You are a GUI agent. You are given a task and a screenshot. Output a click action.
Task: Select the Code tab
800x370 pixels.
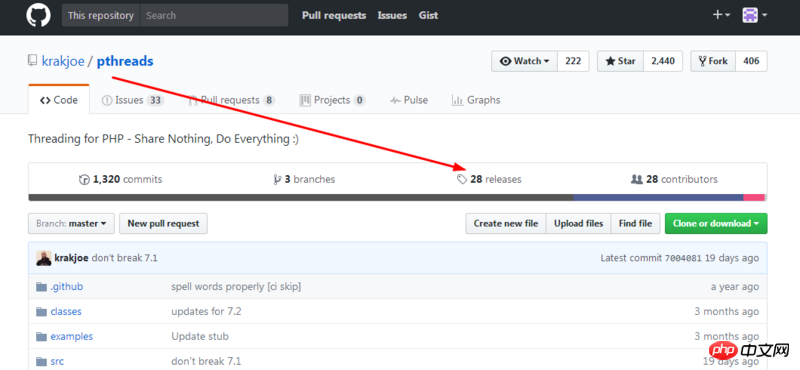[59, 100]
